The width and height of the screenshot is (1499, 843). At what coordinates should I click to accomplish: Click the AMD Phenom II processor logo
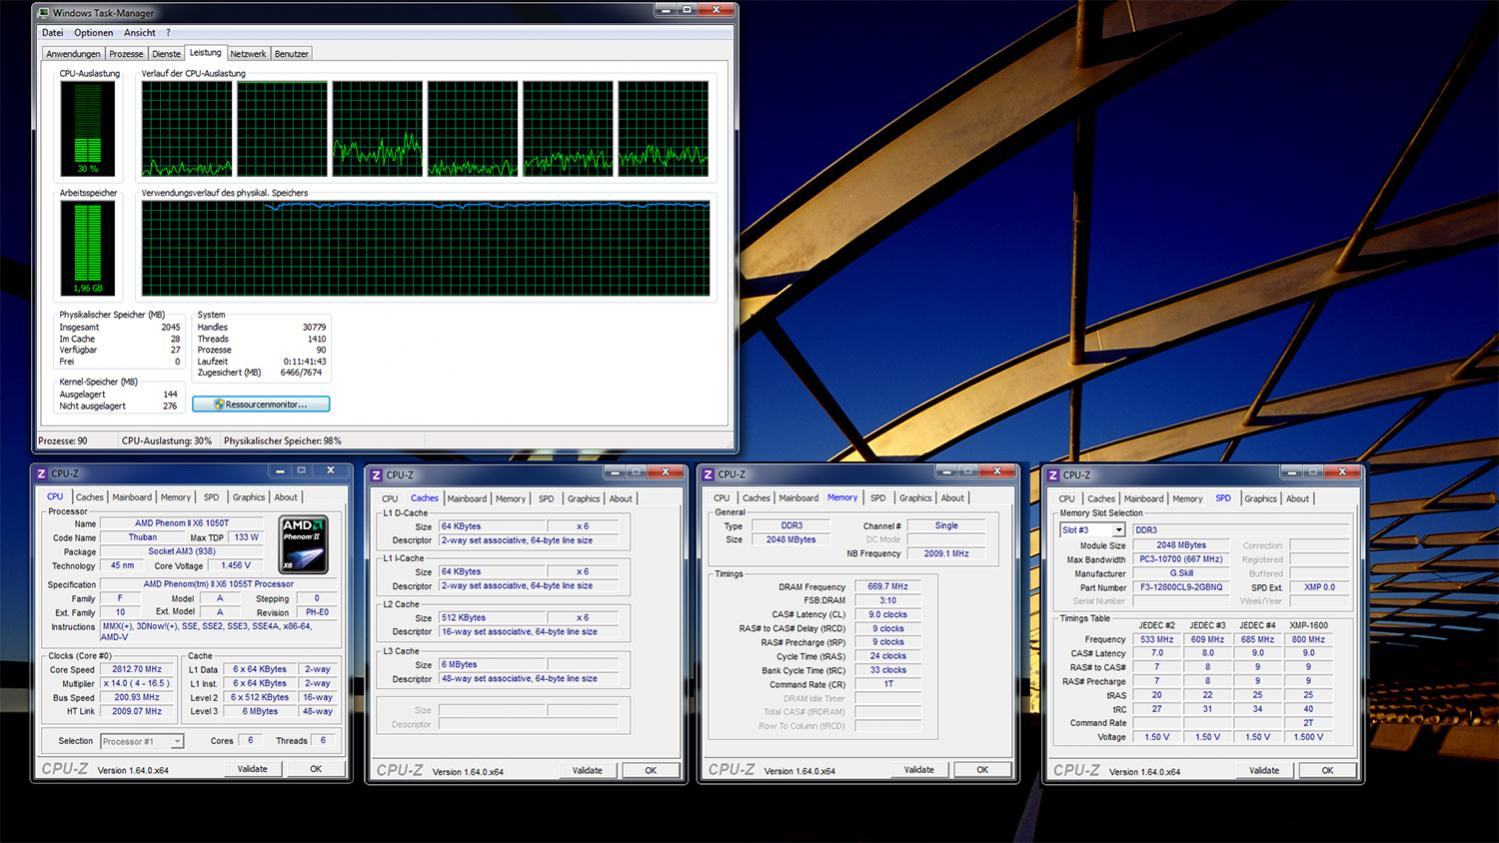pos(303,544)
